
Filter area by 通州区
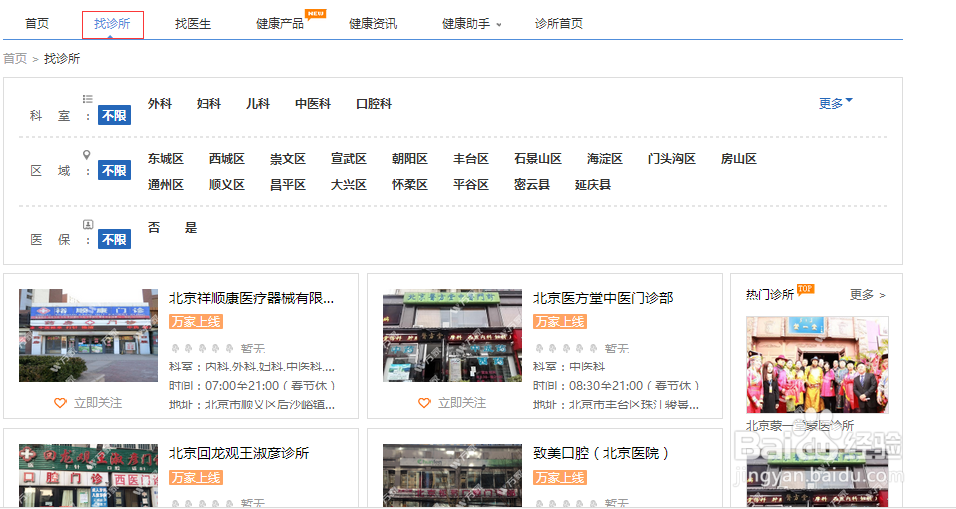166,185
